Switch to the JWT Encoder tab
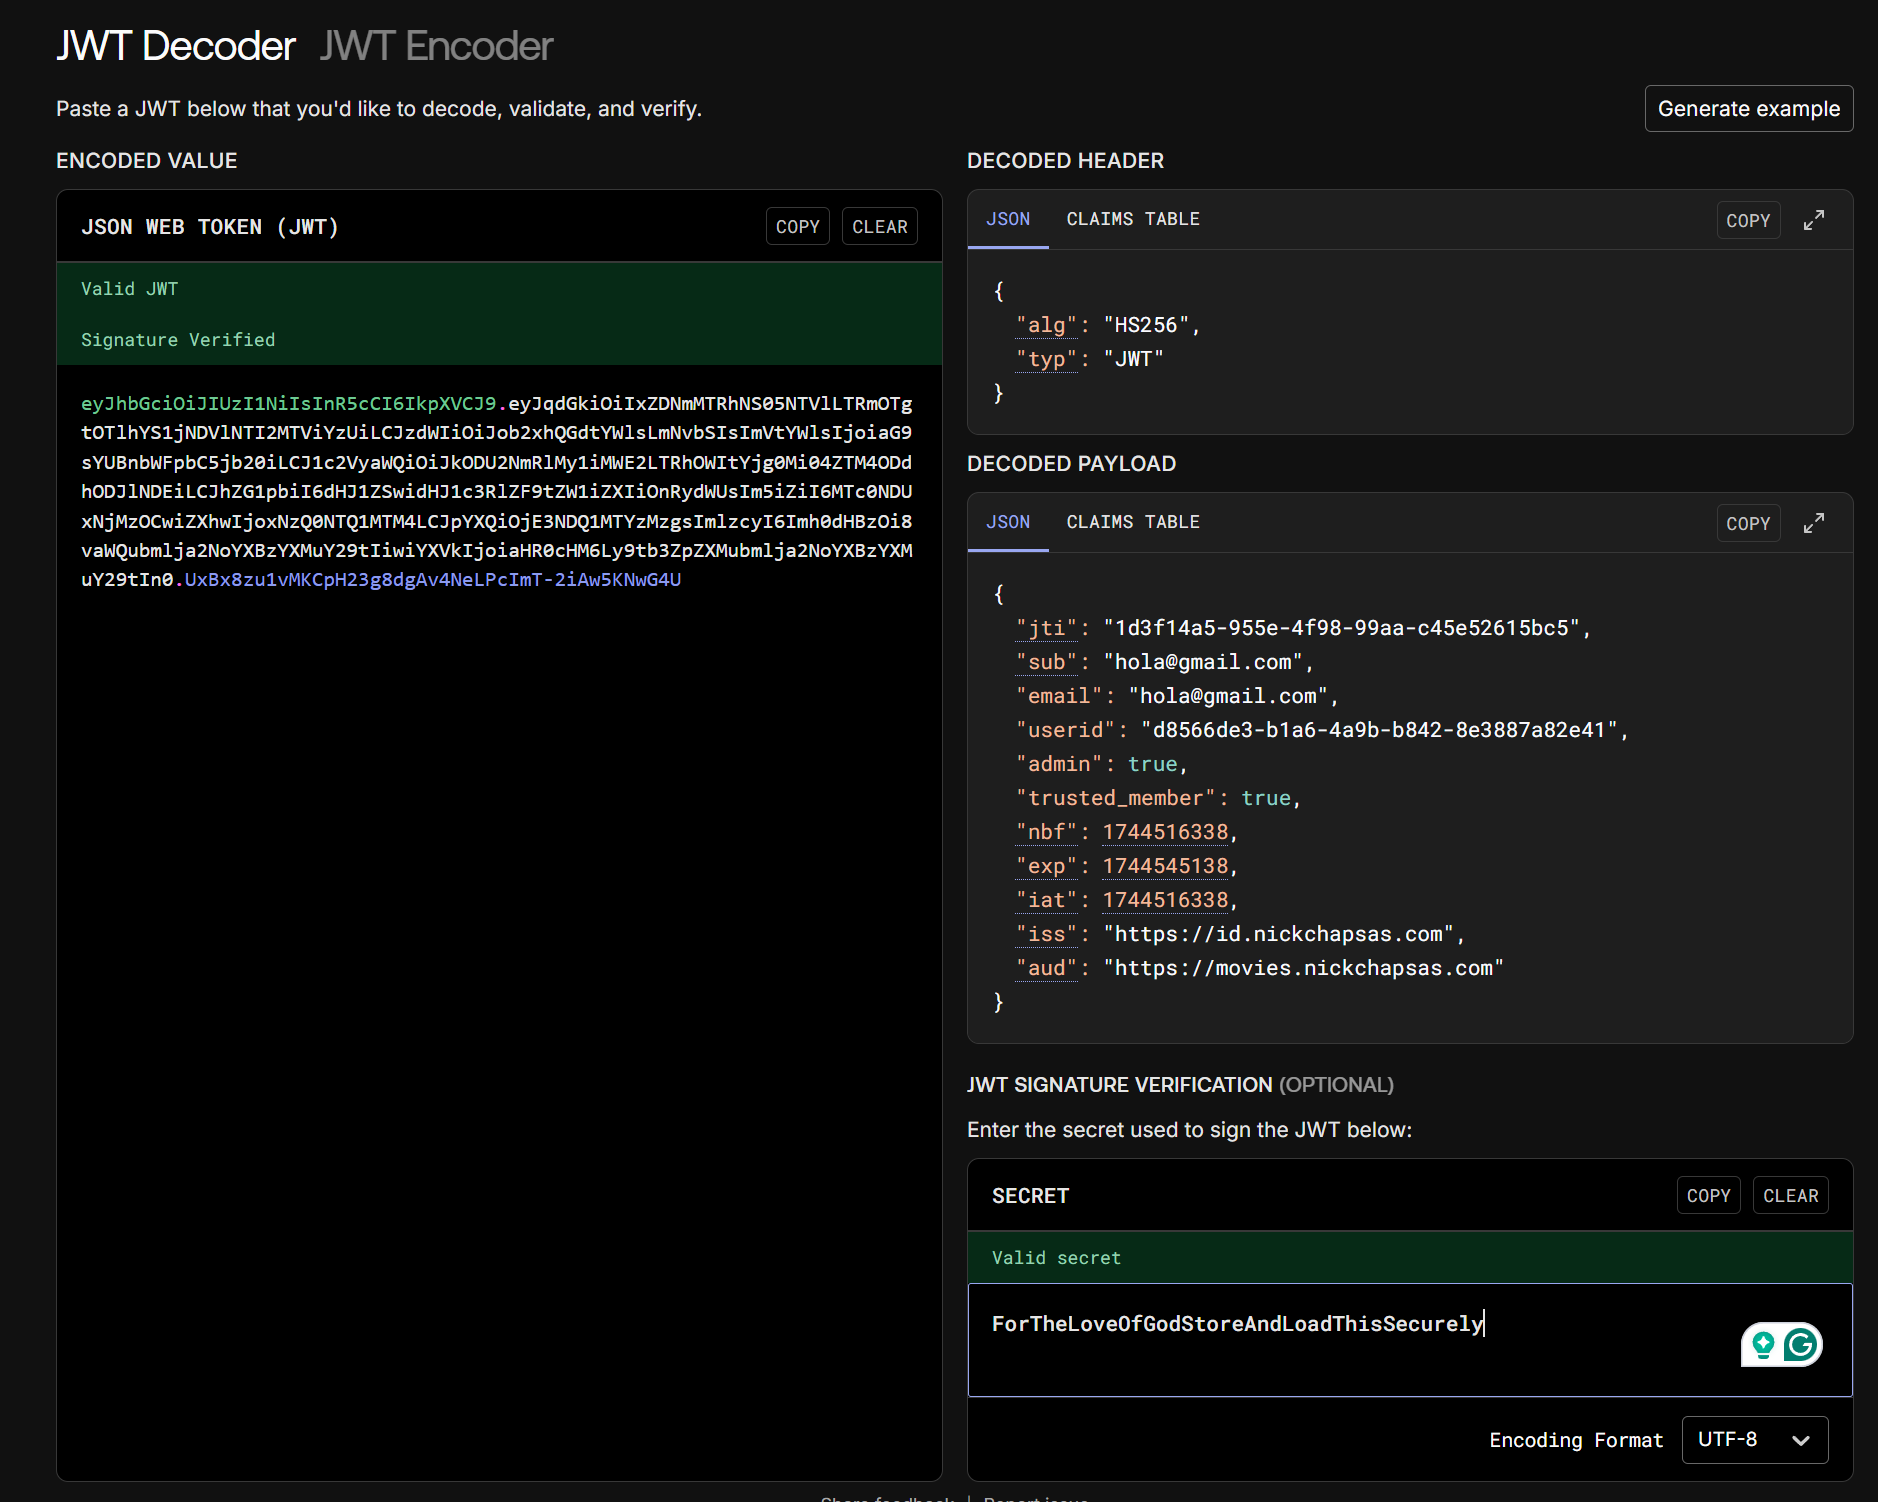Screen dimensions: 1878x1502 pos(436,46)
